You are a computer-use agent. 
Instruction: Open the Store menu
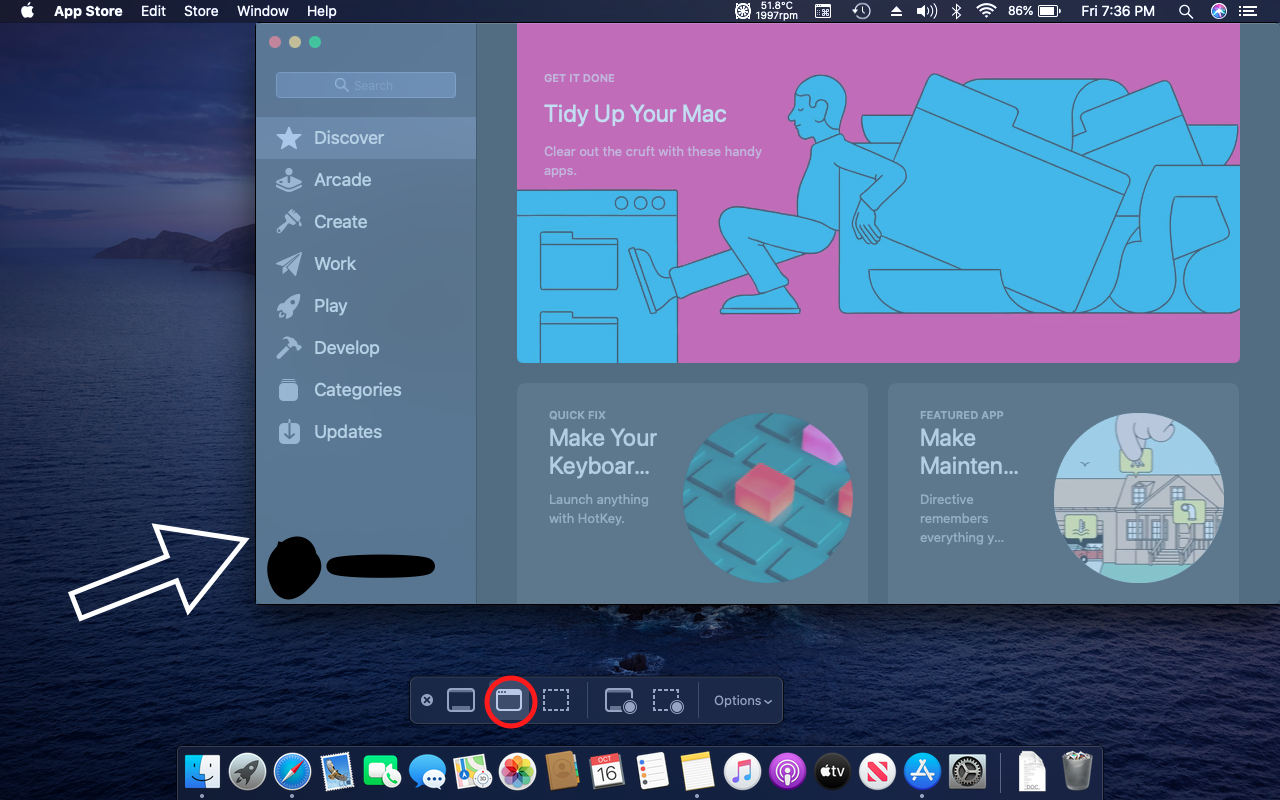click(x=201, y=11)
